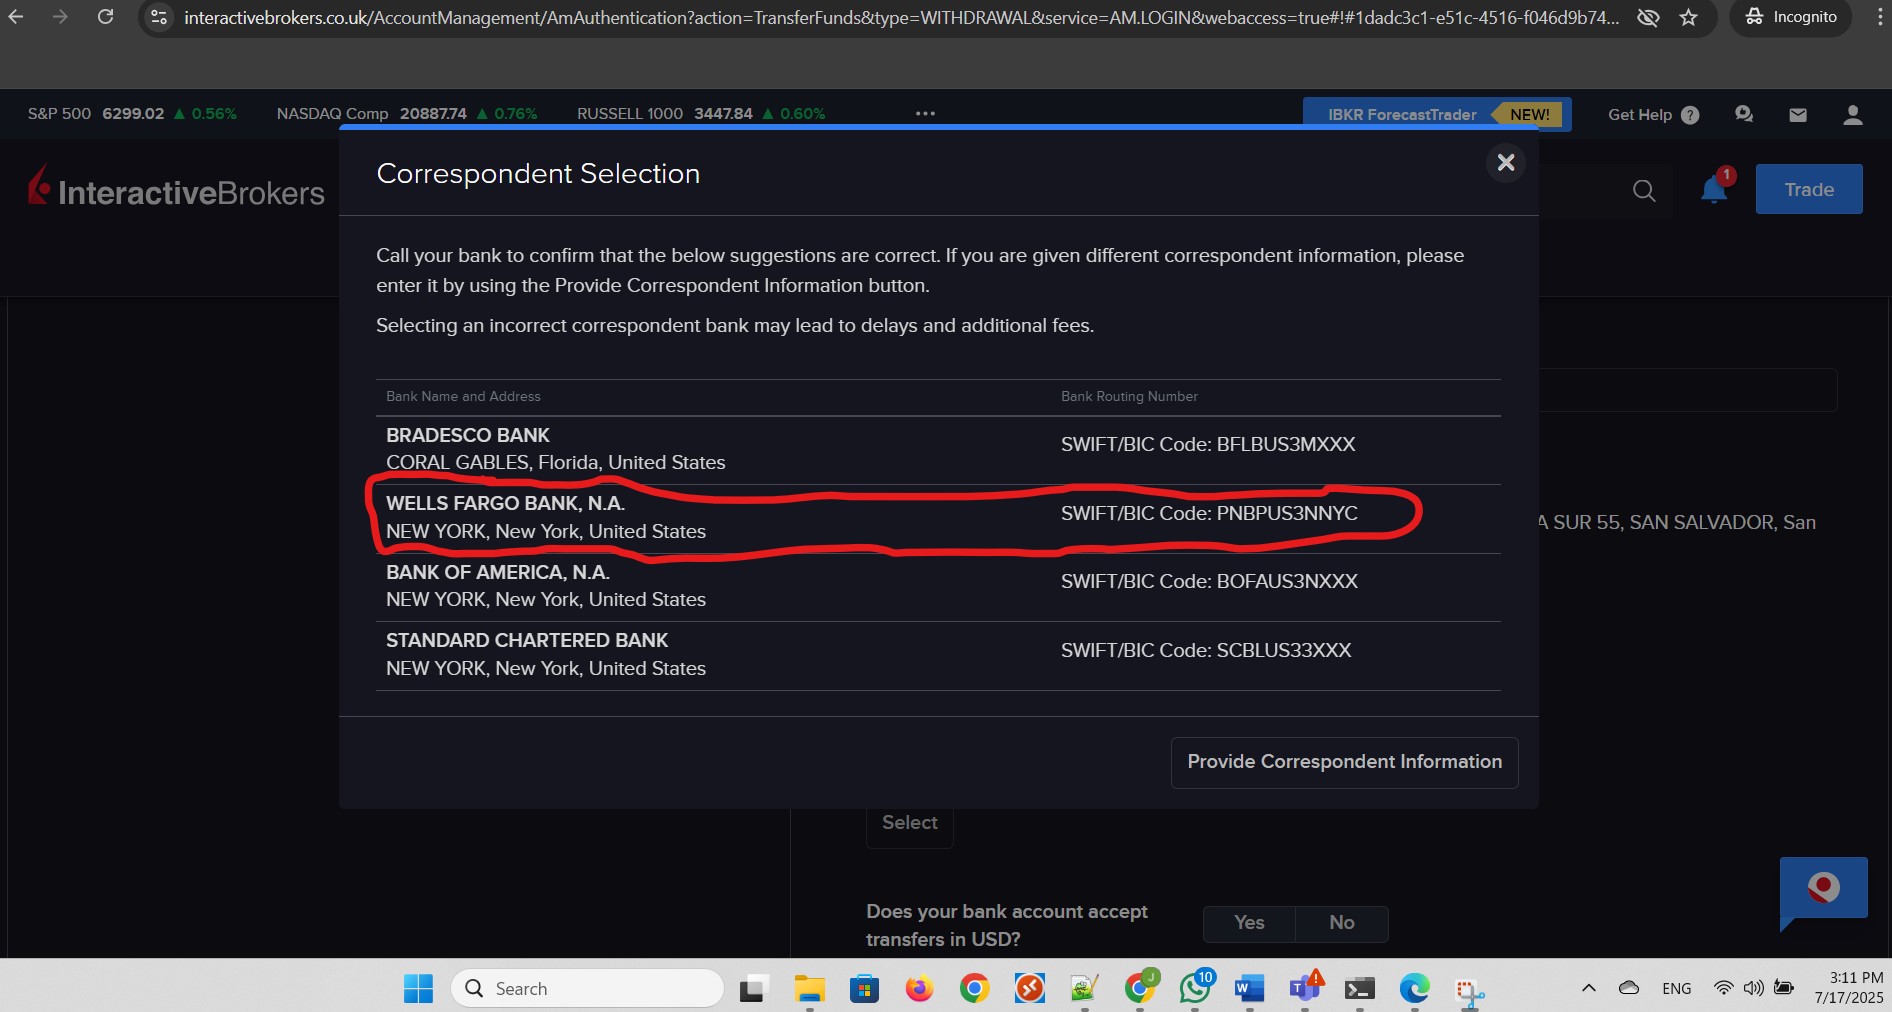Show hidden system tray icons
Screen dimensions: 1892x1012
pyautogui.click(x=1588, y=988)
